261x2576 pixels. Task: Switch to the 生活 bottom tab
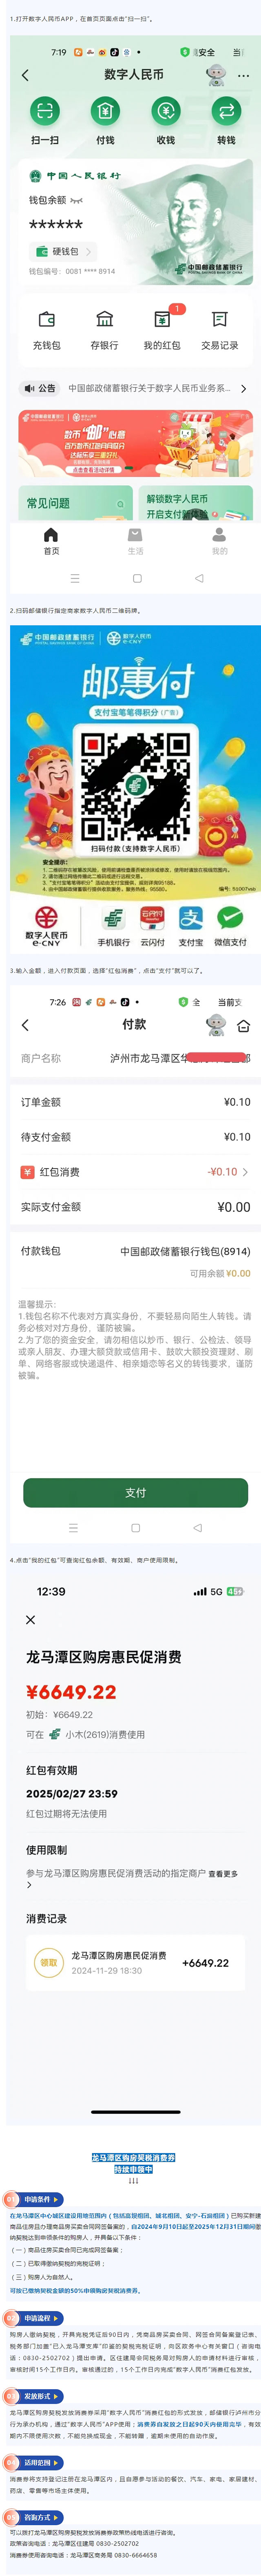pyautogui.click(x=135, y=541)
